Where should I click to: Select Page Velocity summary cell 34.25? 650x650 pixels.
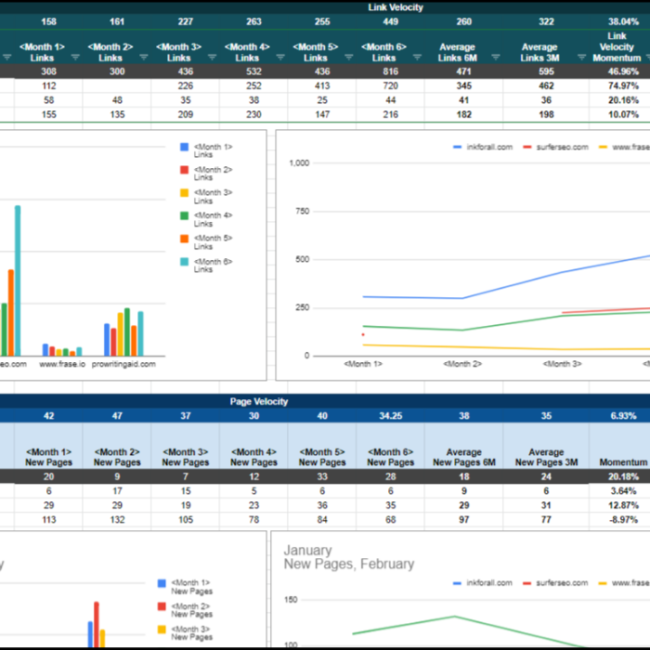(390, 416)
